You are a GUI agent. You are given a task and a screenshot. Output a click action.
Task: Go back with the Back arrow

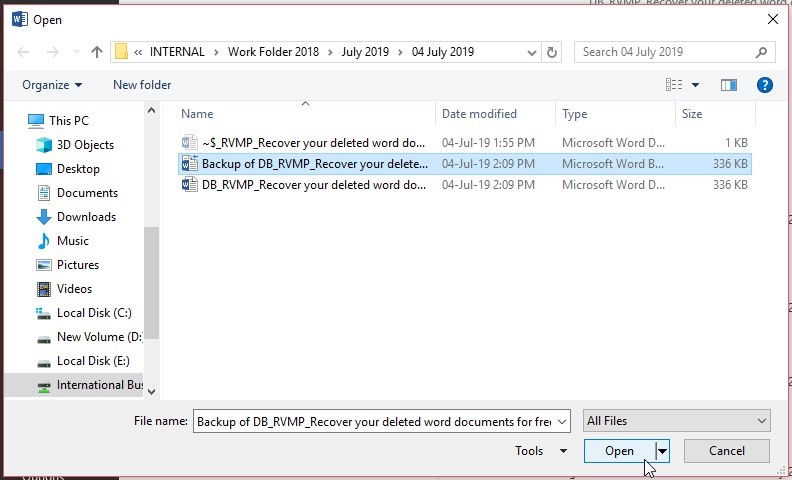[23, 52]
